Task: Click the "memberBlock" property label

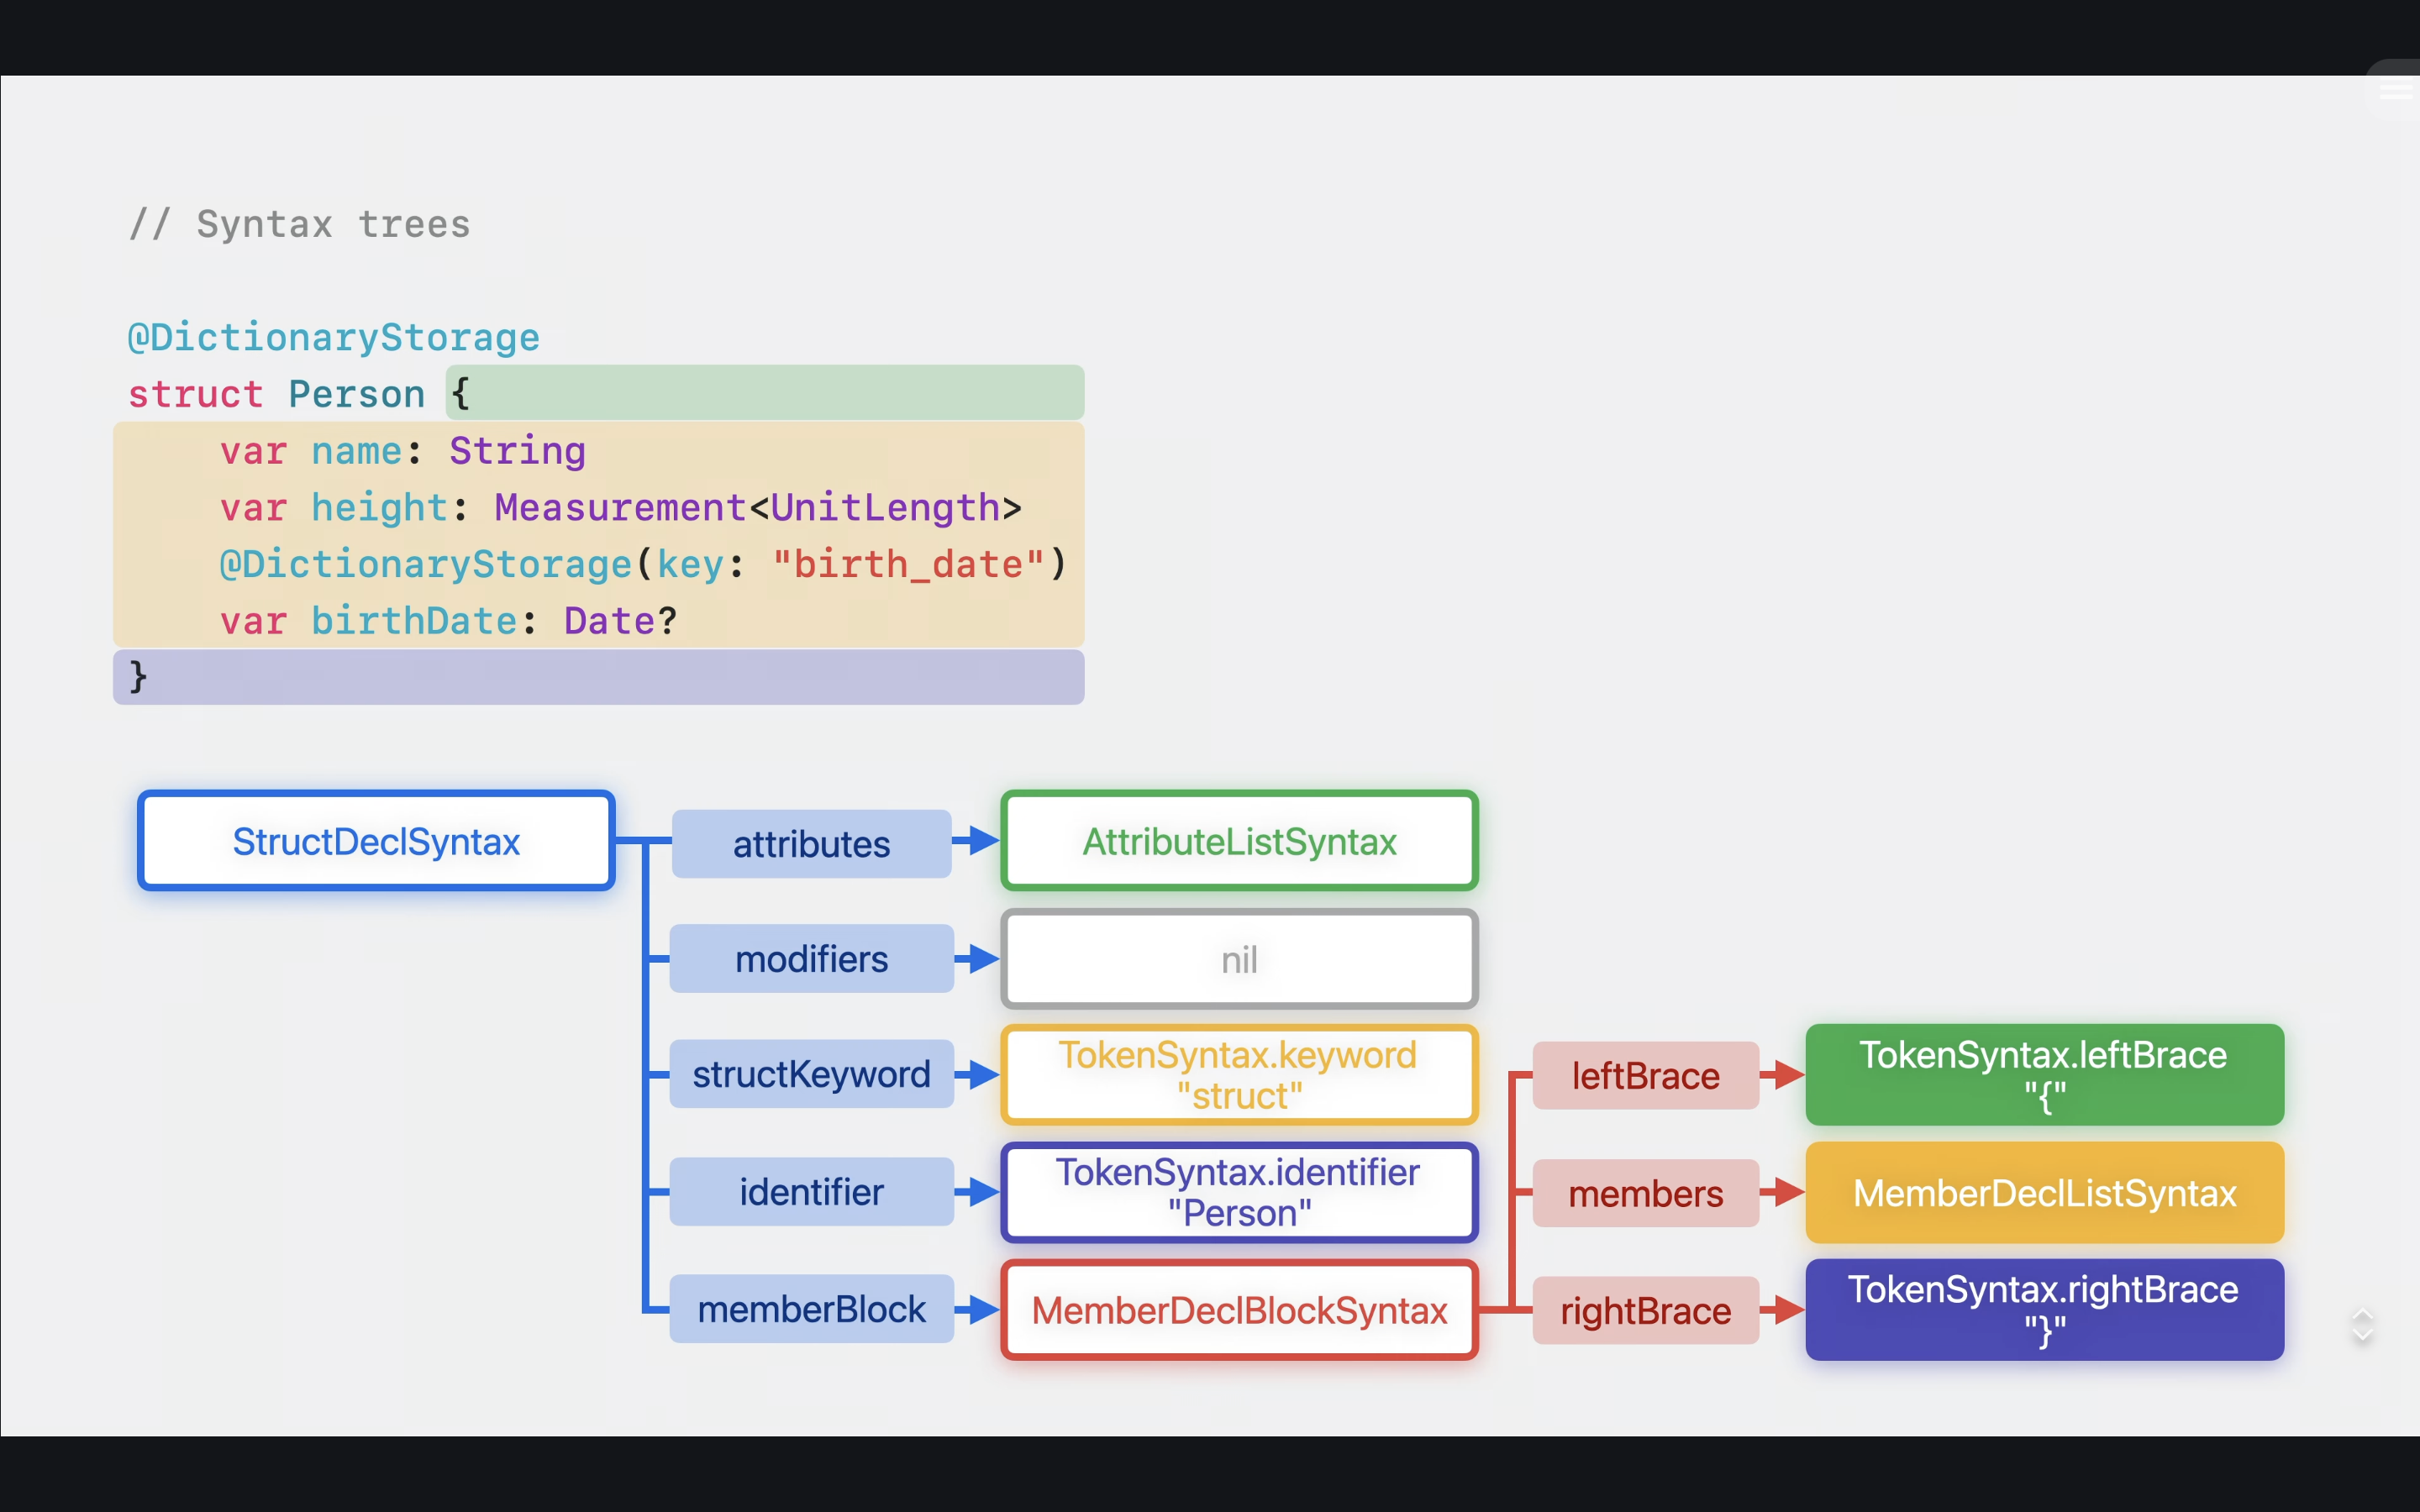Action: point(811,1309)
